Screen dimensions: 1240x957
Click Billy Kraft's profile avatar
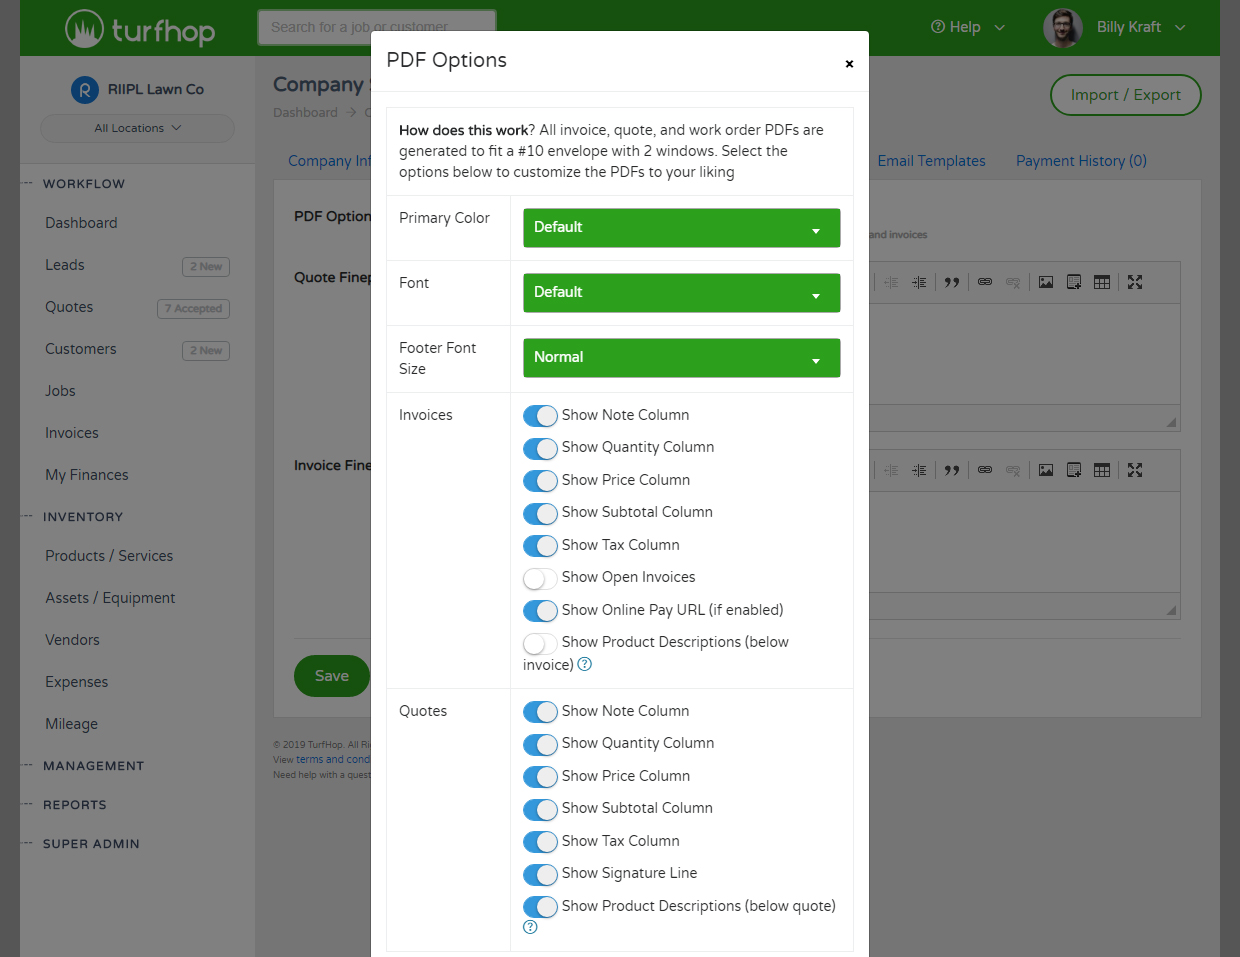click(1063, 27)
